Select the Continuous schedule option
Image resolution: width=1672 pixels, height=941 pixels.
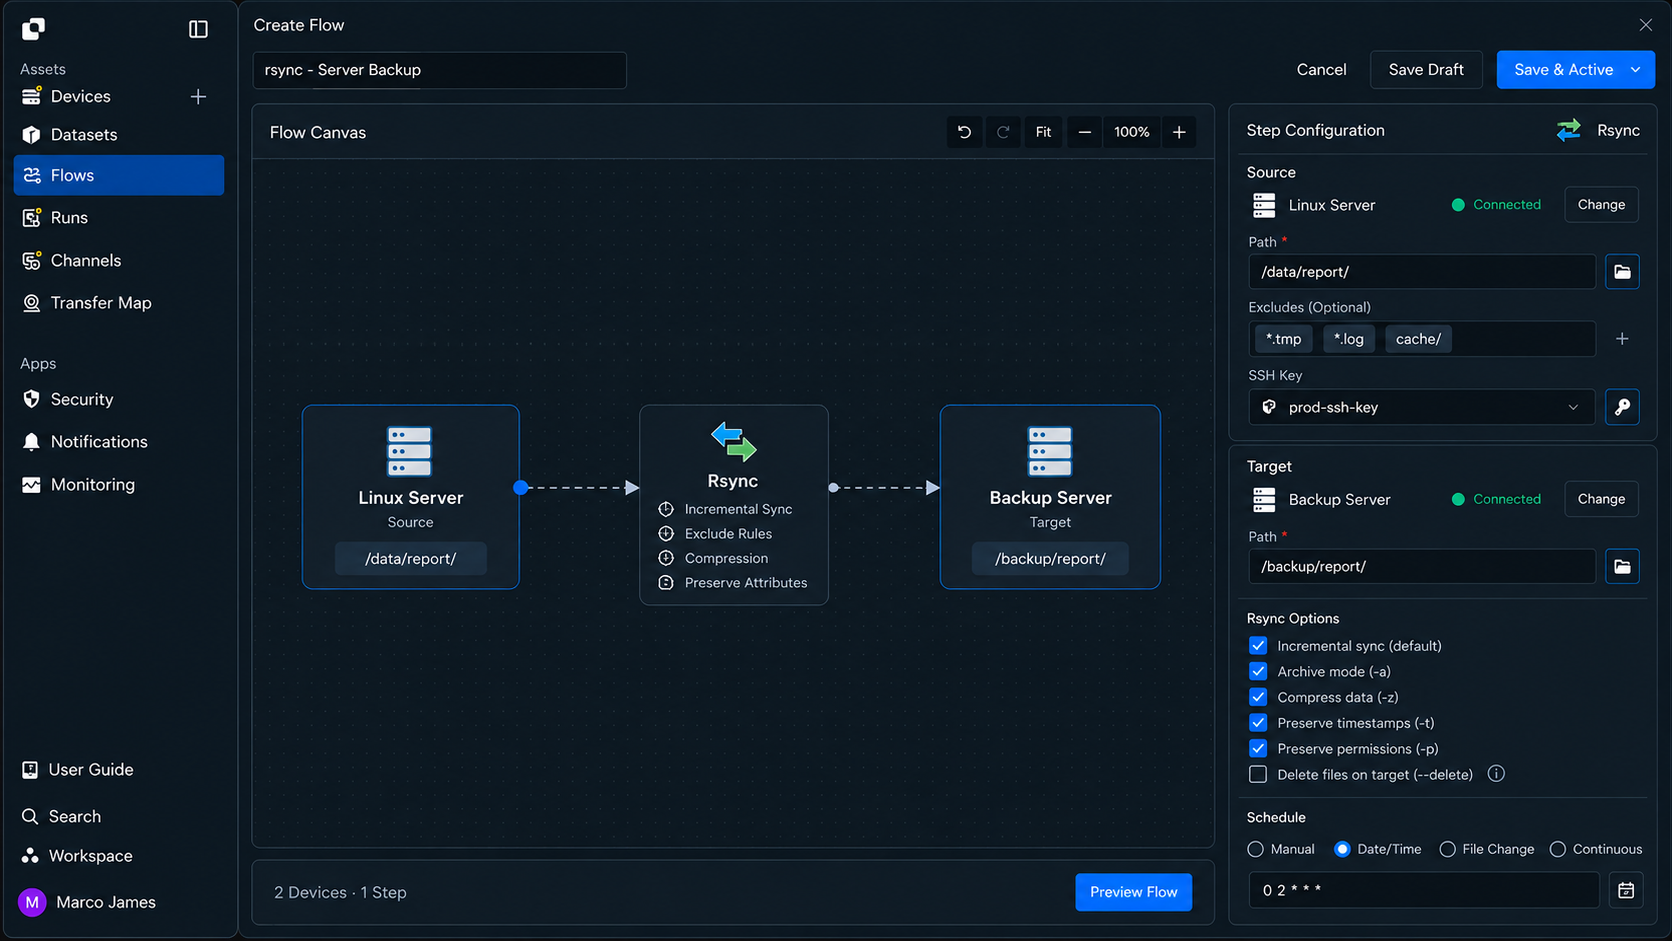[1558, 849]
